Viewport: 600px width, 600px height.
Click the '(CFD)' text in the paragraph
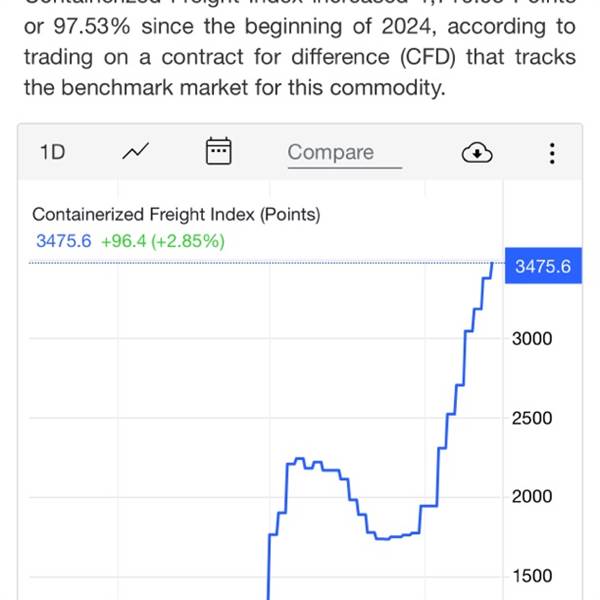(428, 57)
